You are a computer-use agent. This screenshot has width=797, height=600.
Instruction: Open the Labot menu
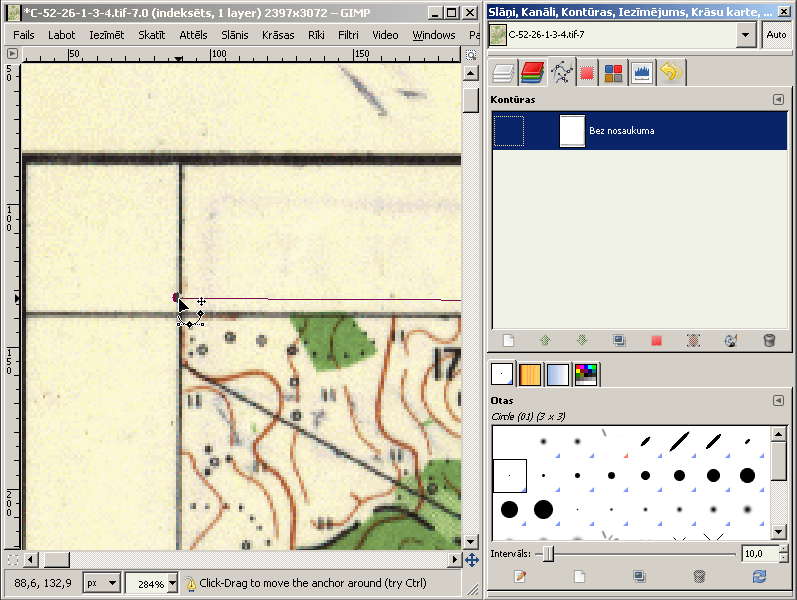point(62,35)
